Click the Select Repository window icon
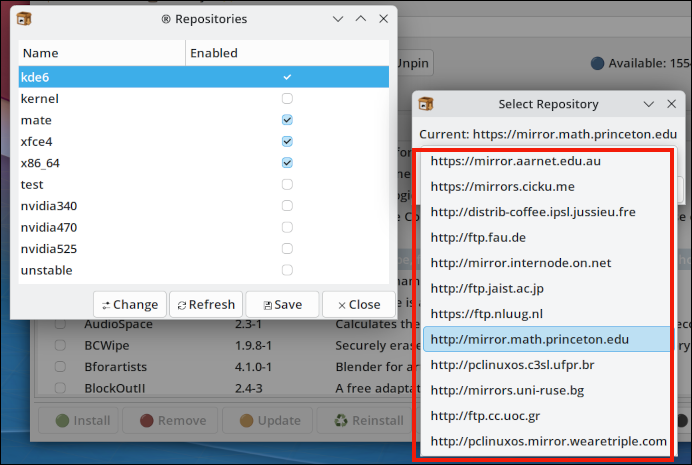The image size is (692, 465). pos(426,104)
